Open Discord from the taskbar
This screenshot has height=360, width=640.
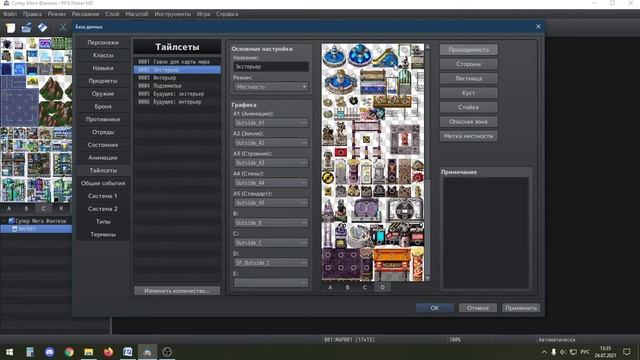(49, 352)
